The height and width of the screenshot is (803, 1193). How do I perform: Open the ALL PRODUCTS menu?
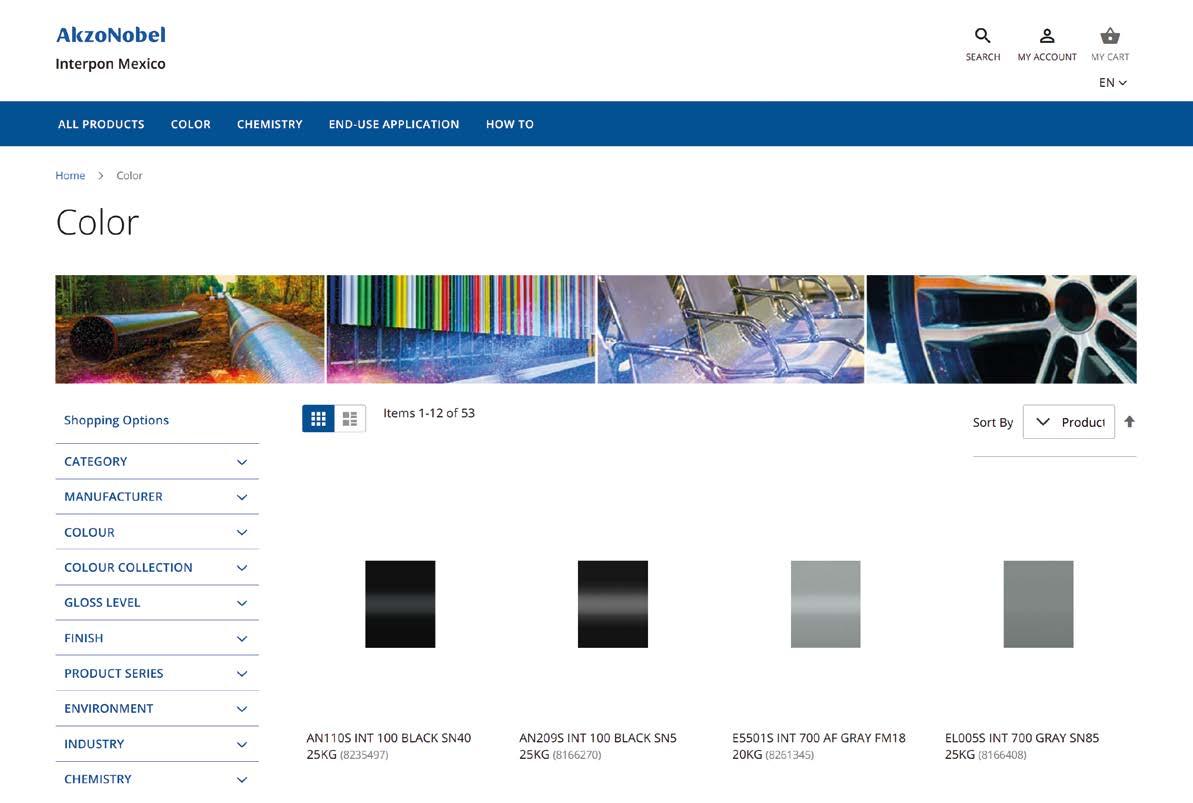pyautogui.click(x=101, y=124)
